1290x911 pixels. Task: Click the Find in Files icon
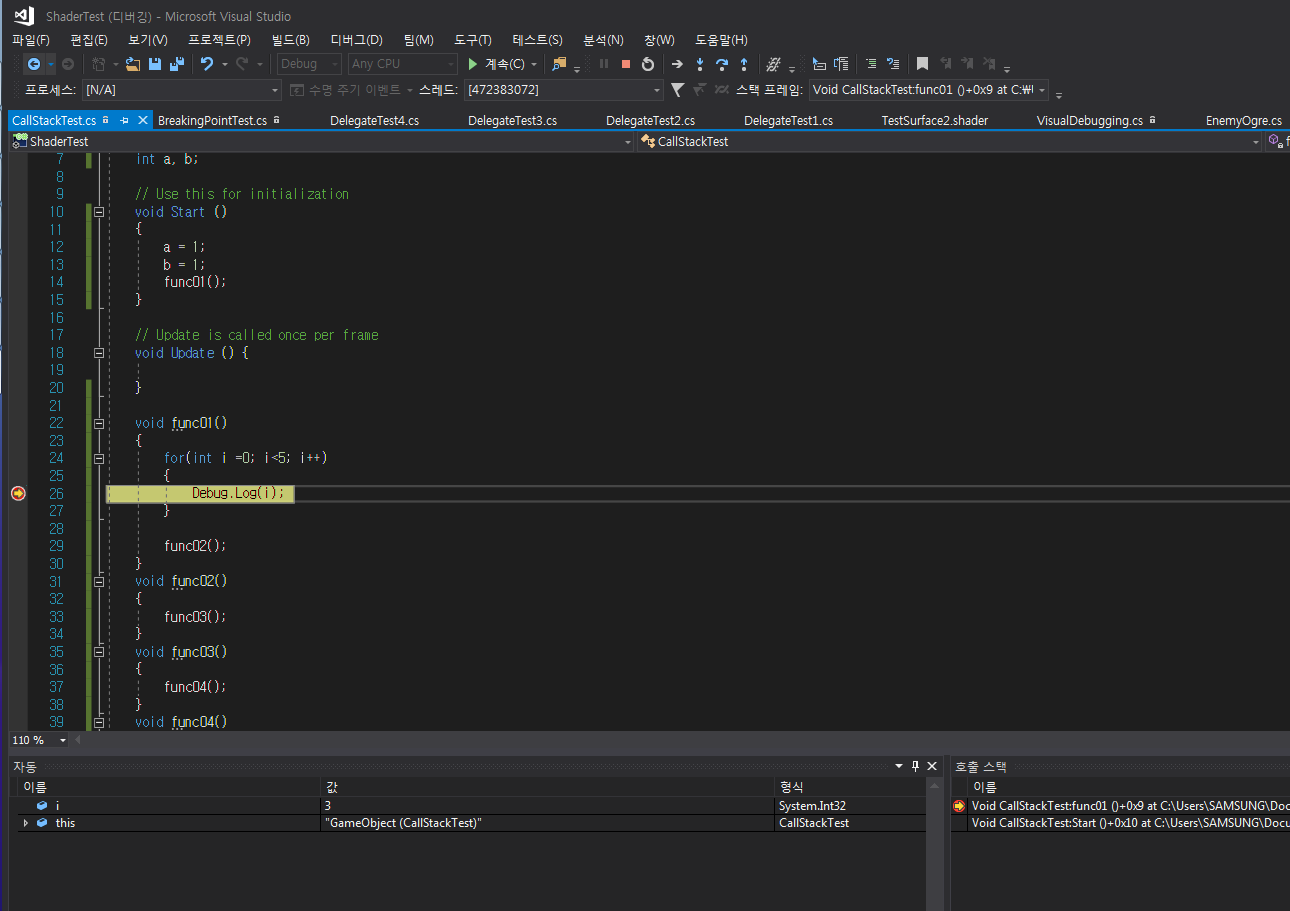point(559,64)
